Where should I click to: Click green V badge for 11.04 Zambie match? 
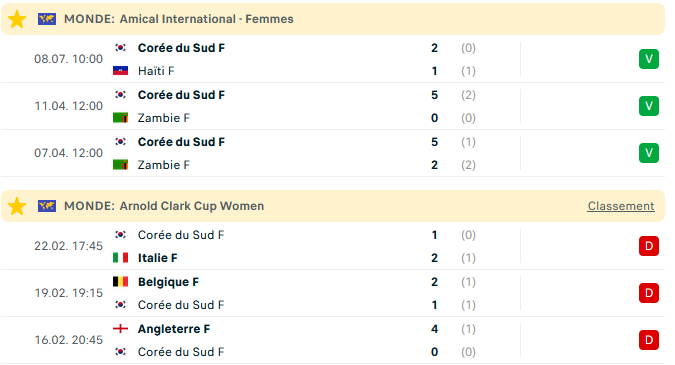point(649,106)
